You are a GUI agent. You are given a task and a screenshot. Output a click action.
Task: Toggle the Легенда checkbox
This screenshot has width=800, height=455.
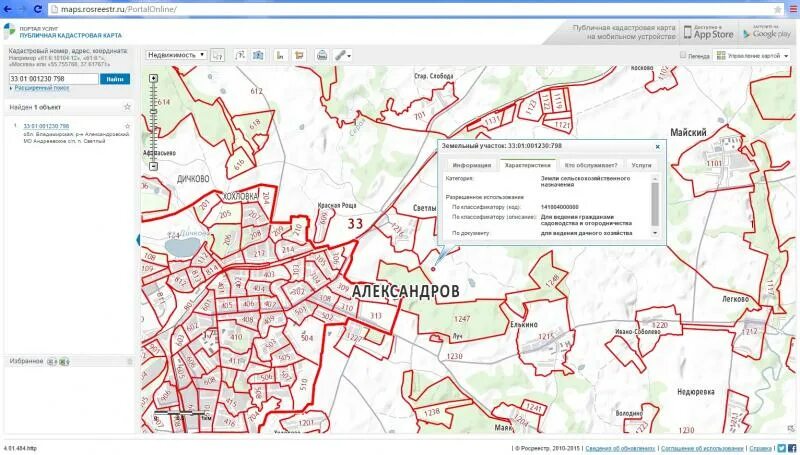(x=683, y=55)
